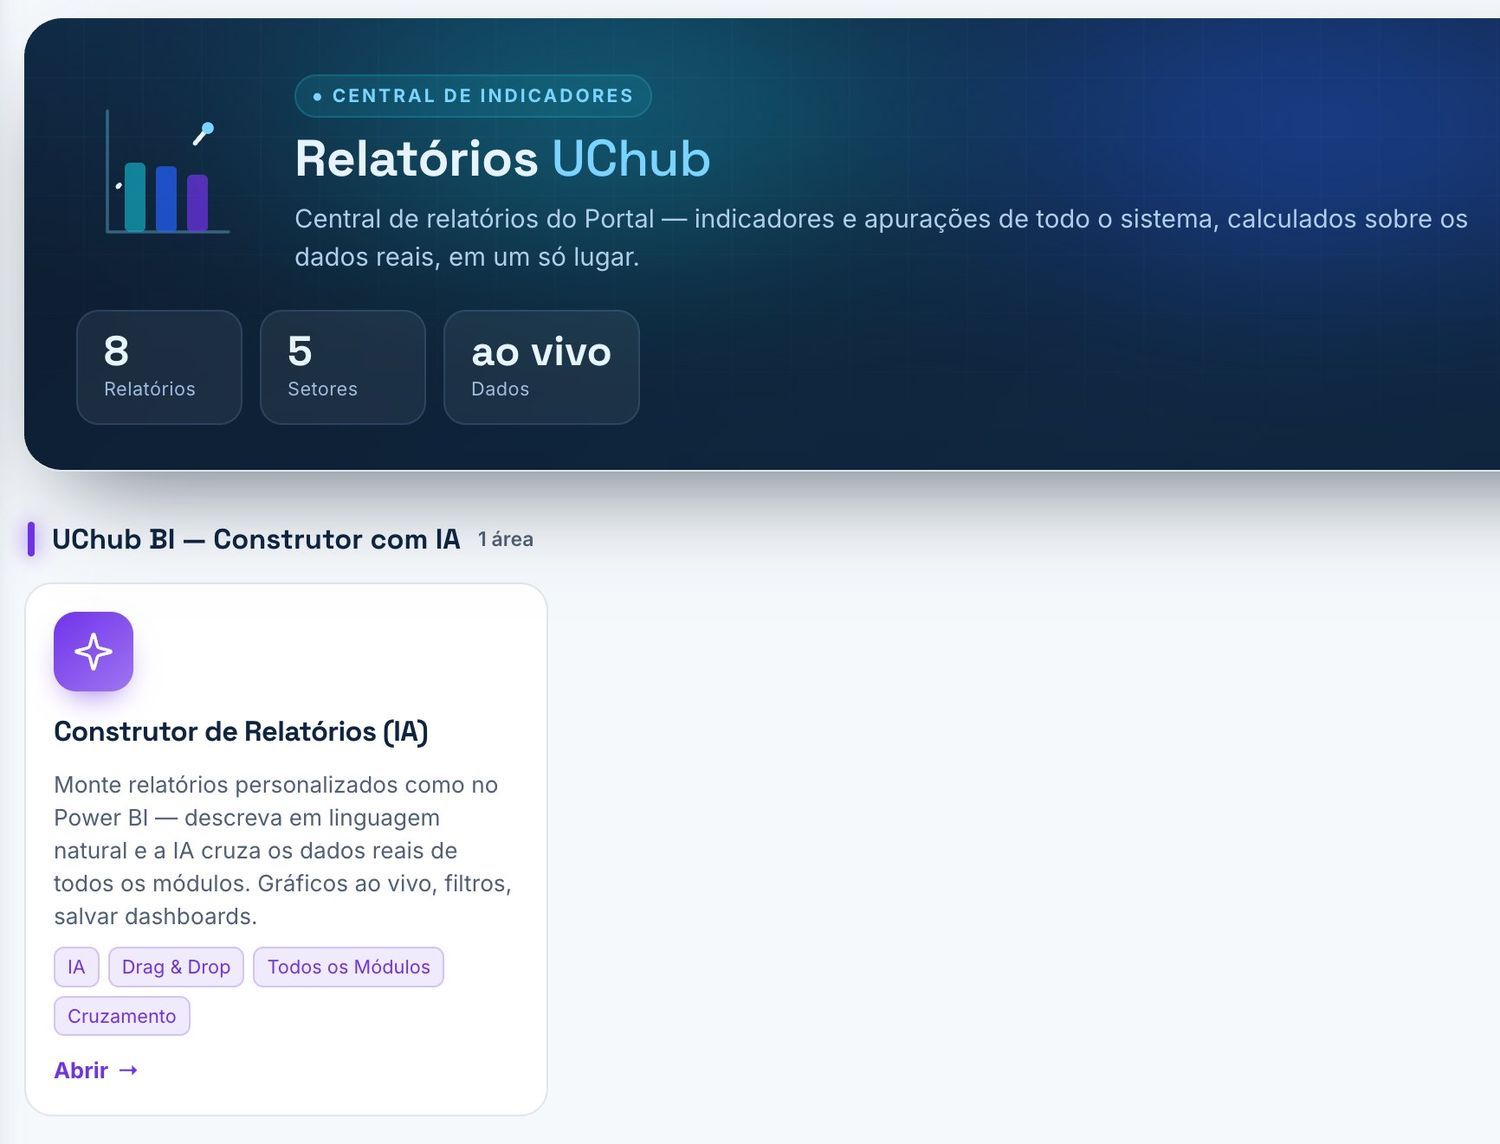Click the ao vivo Dados stat card
The width and height of the screenshot is (1500, 1144).
pos(541,367)
